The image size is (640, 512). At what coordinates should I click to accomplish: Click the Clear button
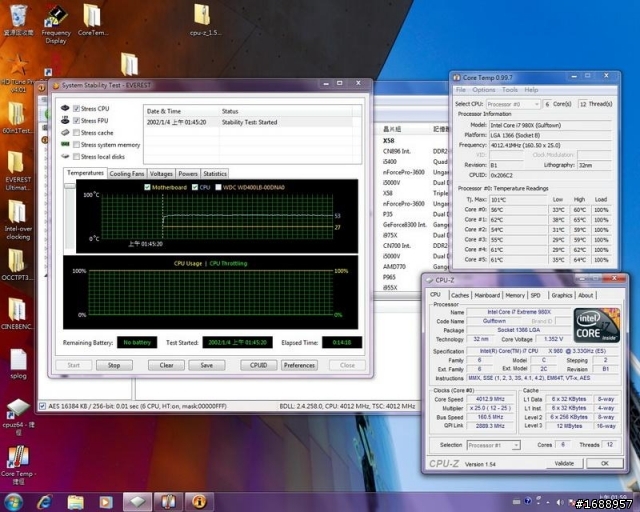tap(166, 365)
